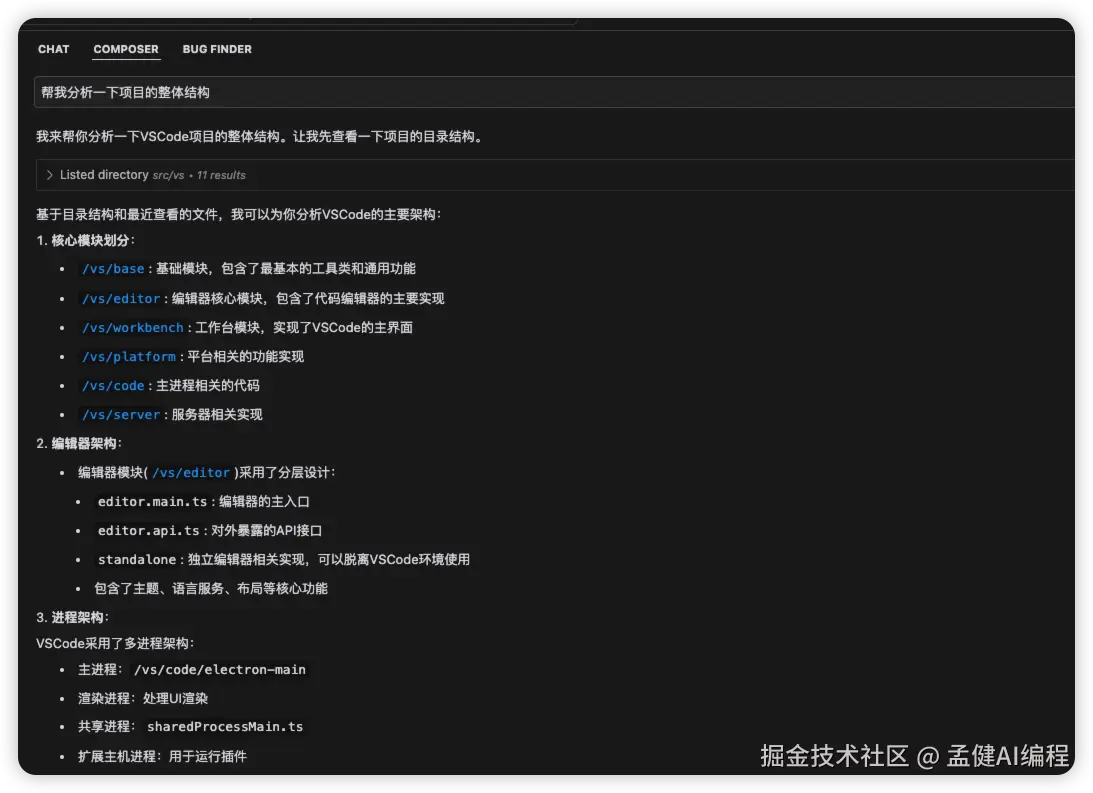Open /vs/editor link in 编辑器模块 line
Image resolution: width=1093 pixels, height=793 pixels.
click(x=191, y=473)
